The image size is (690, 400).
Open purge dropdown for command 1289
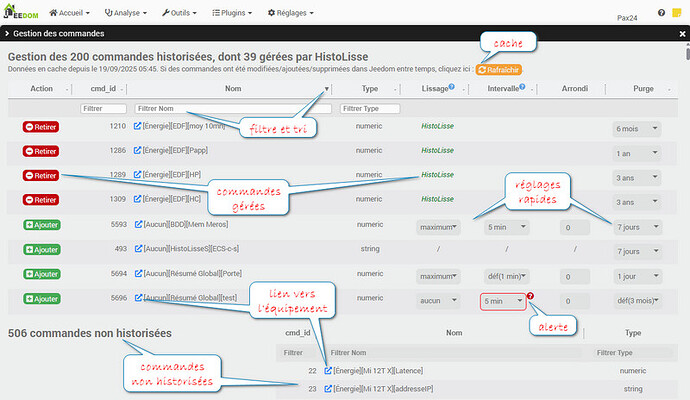tap(637, 178)
